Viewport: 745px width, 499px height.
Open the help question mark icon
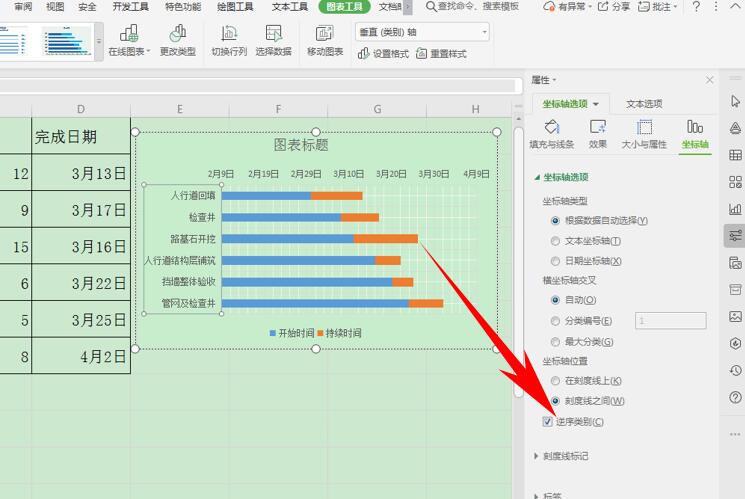coord(696,7)
